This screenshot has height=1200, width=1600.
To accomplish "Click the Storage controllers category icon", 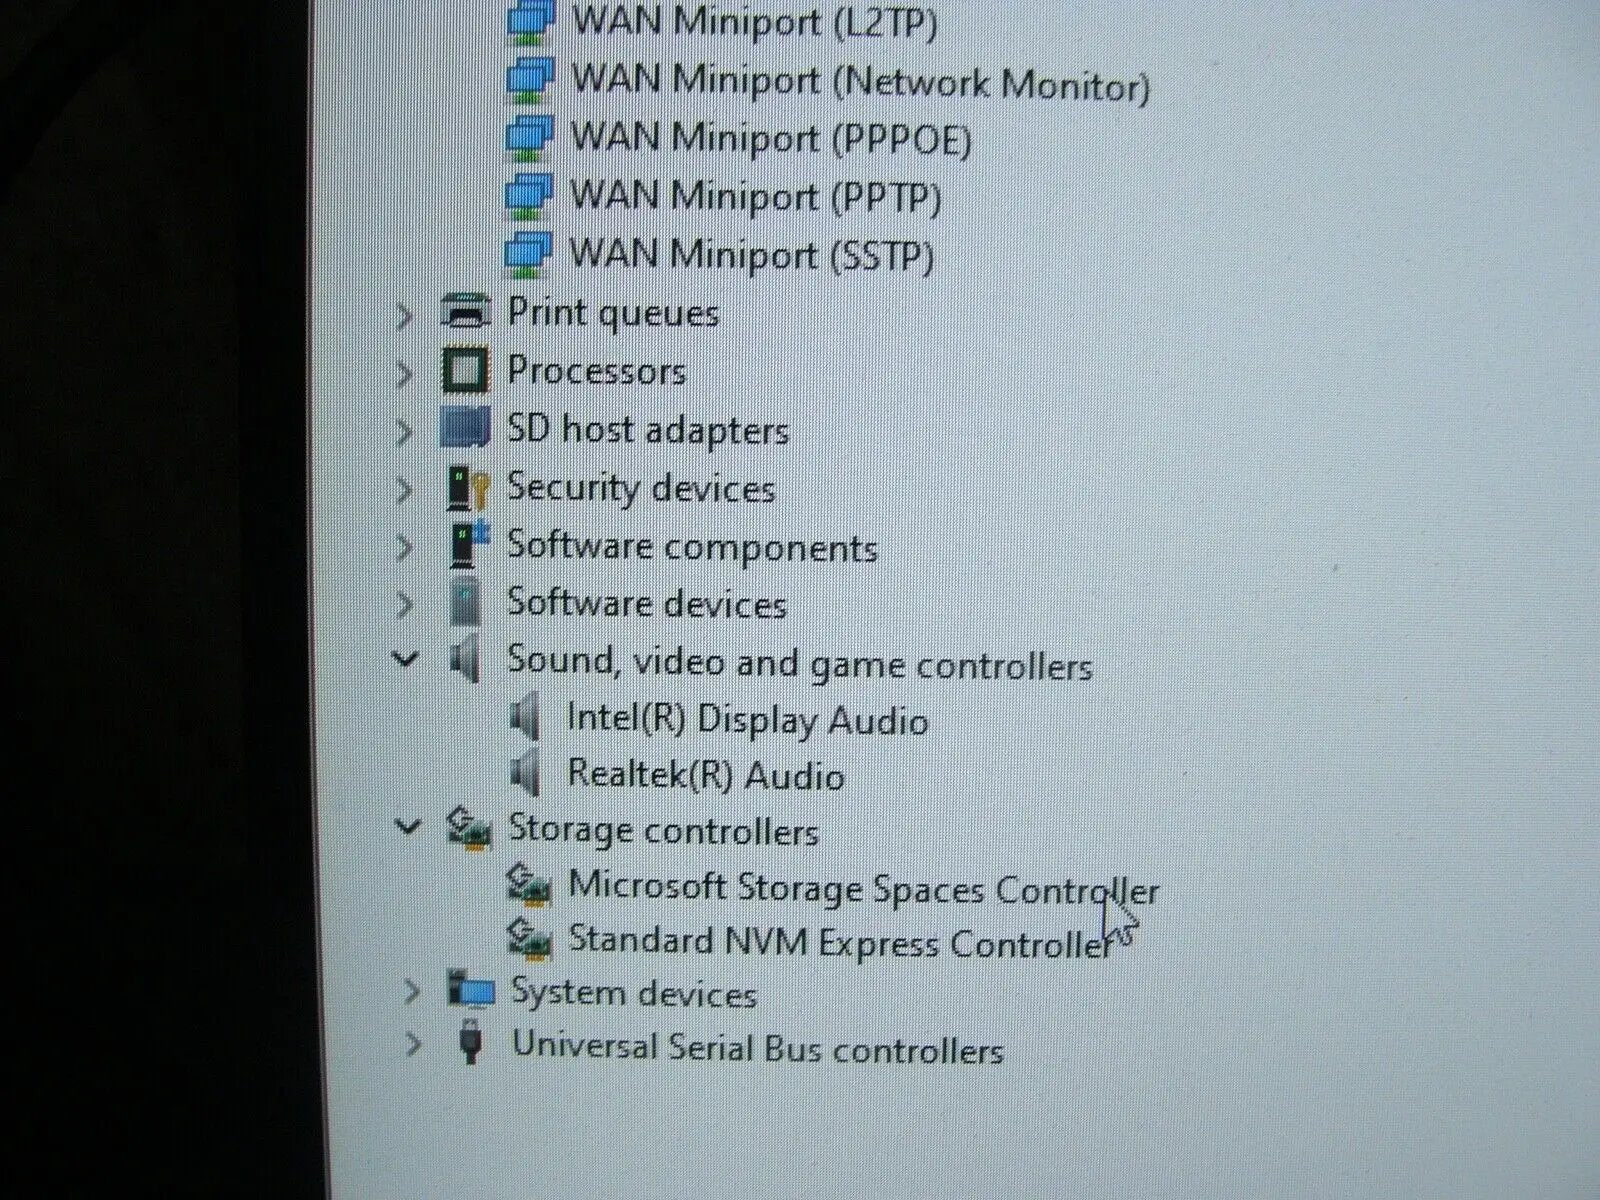I will [x=469, y=830].
